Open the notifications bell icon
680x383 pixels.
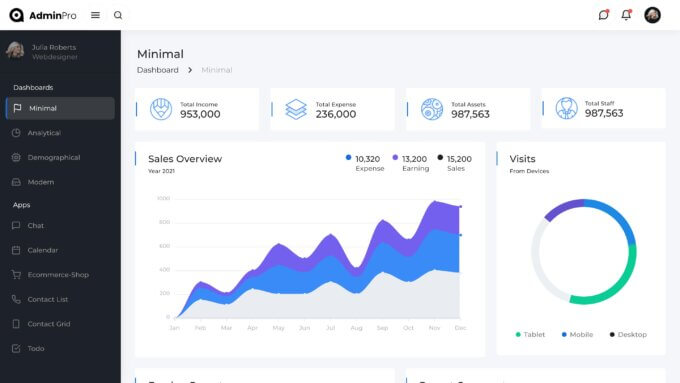tap(626, 15)
